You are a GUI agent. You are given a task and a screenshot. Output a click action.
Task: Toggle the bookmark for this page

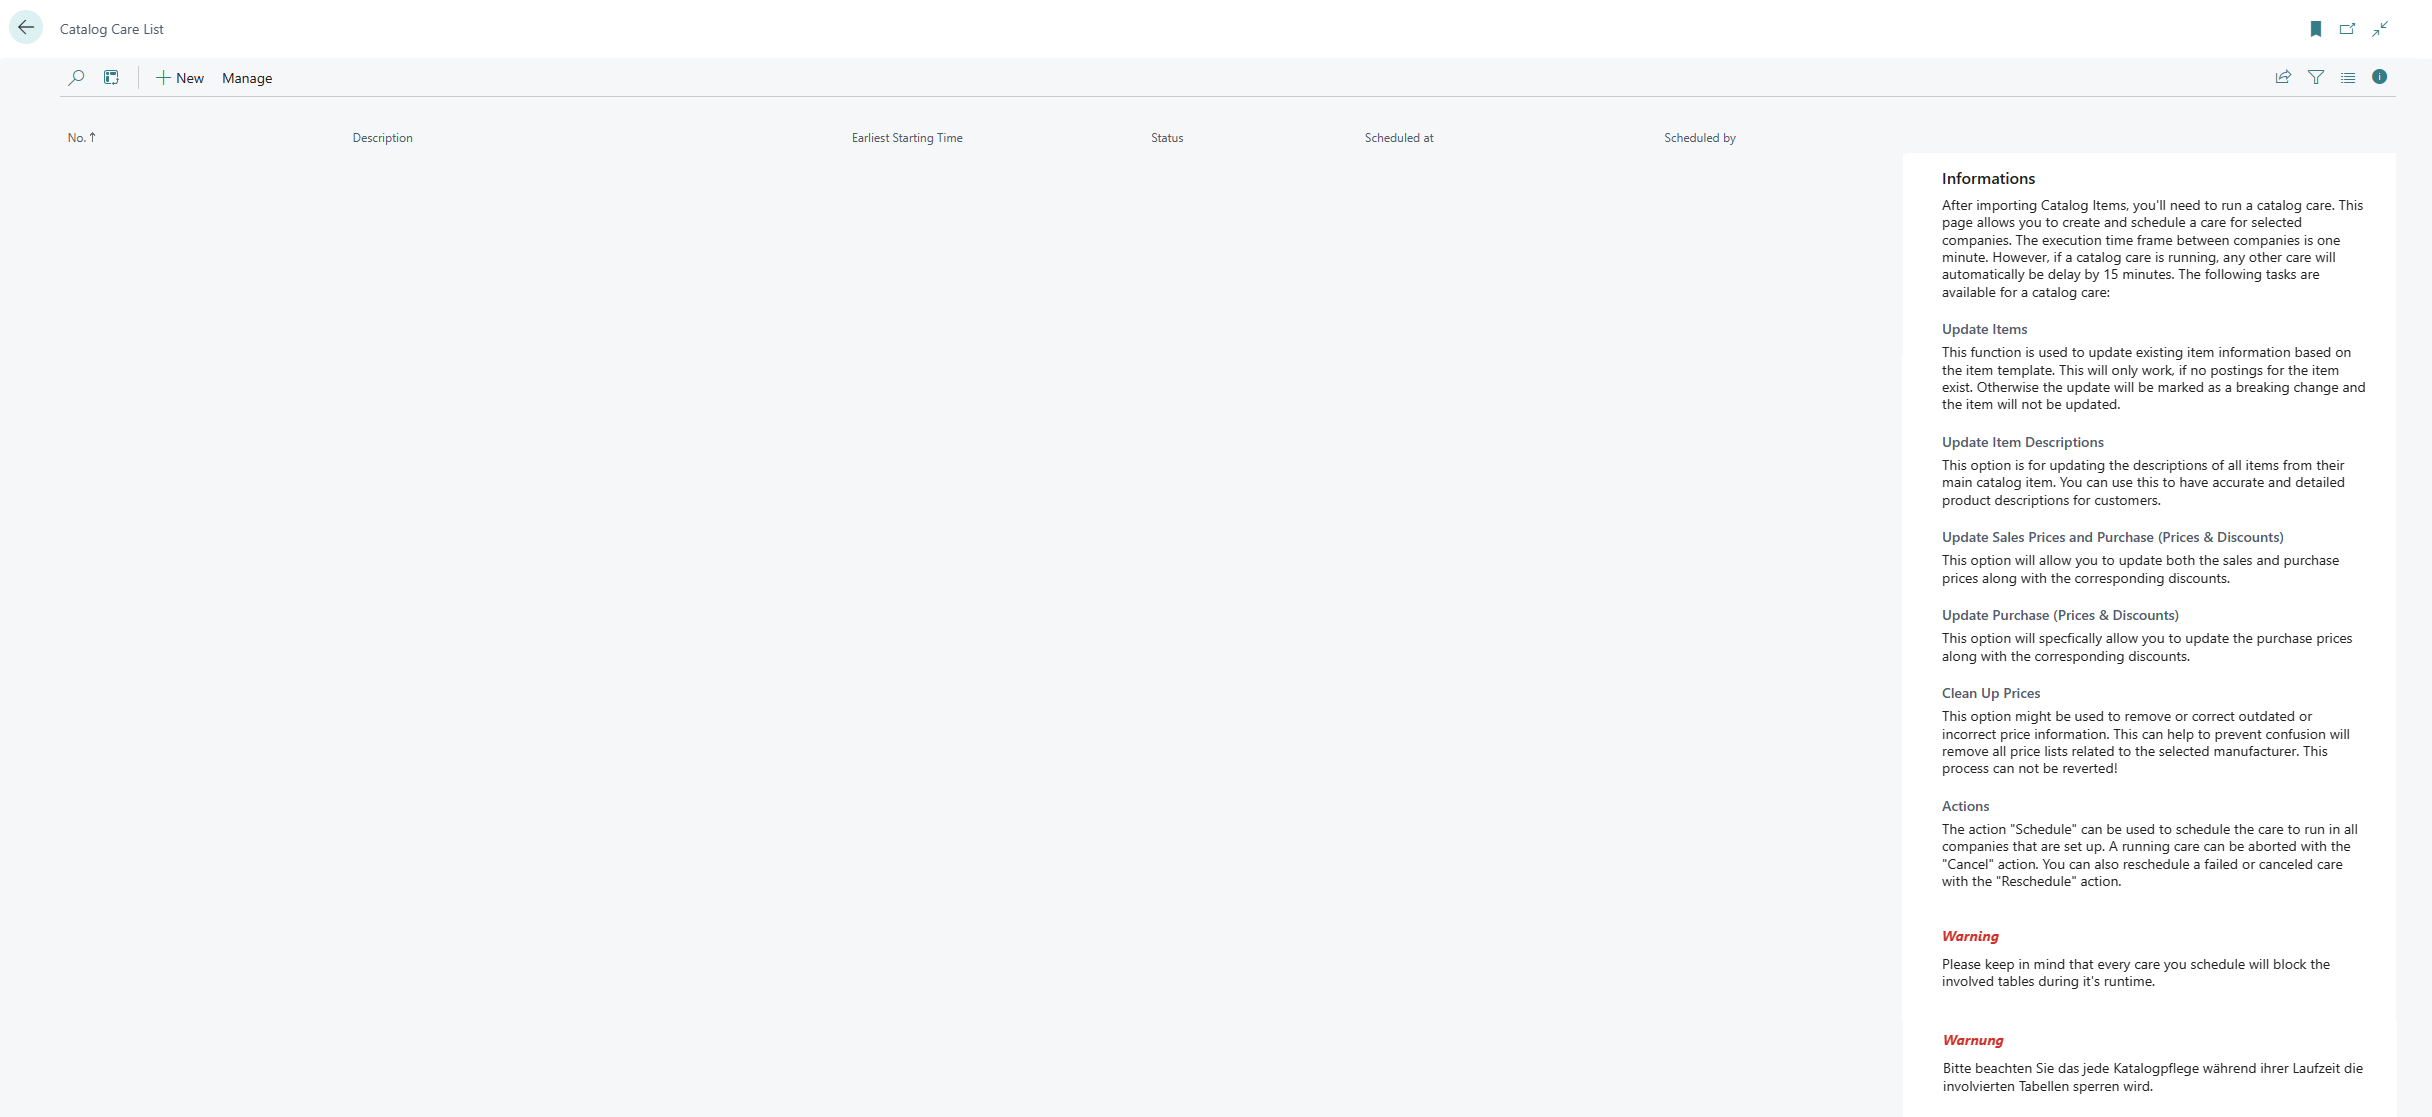pyautogui.click(x=2316, y=29)
